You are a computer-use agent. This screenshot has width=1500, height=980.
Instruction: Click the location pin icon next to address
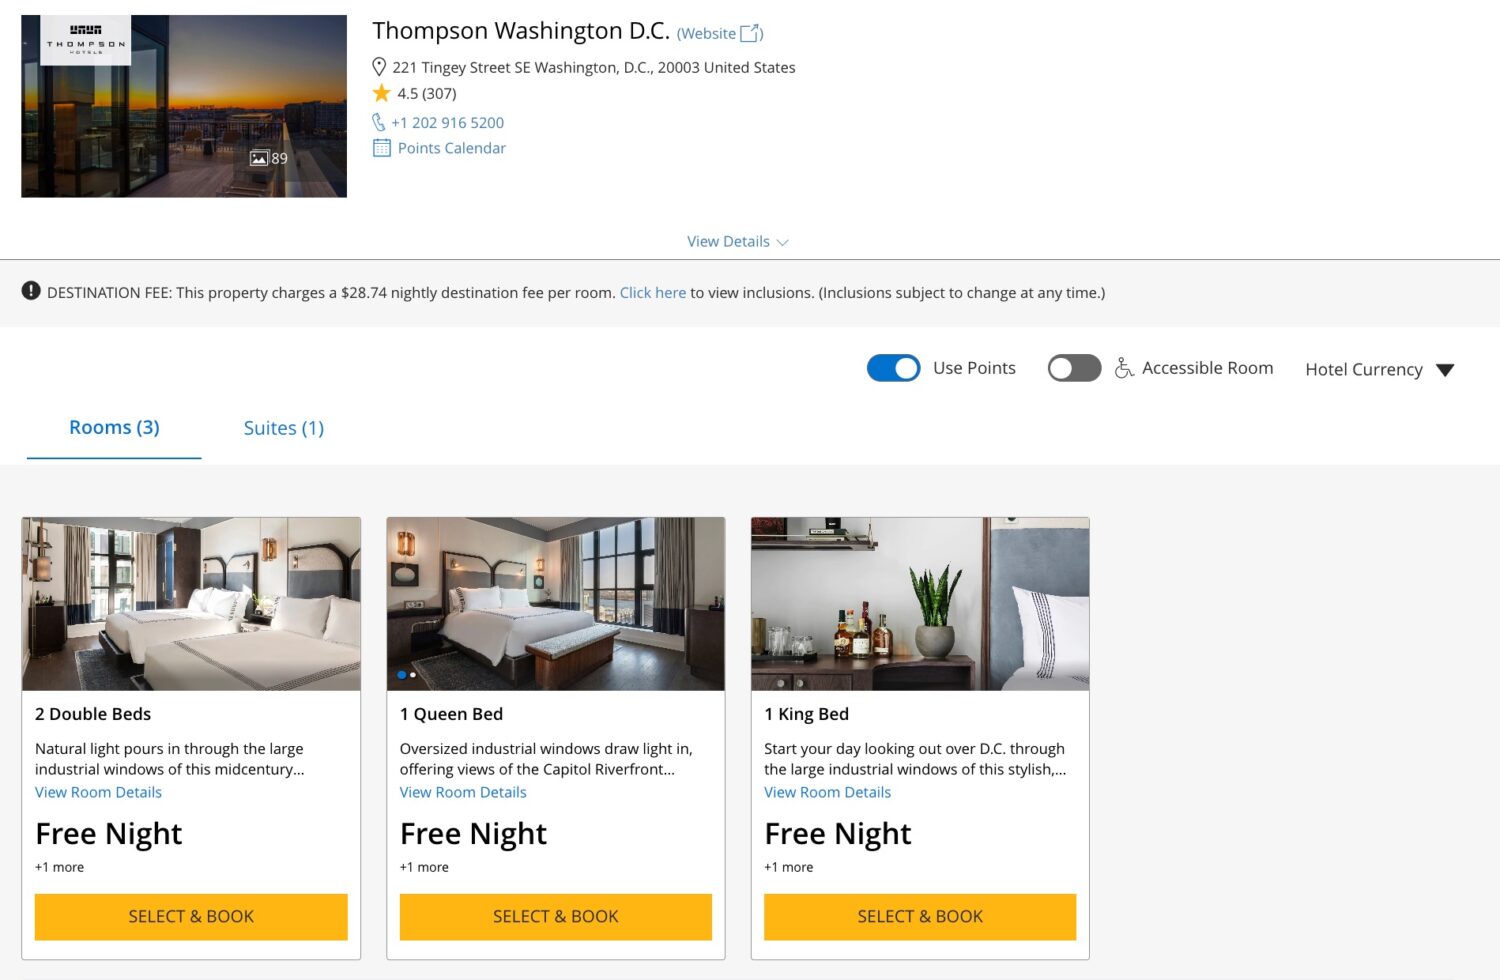380,66
